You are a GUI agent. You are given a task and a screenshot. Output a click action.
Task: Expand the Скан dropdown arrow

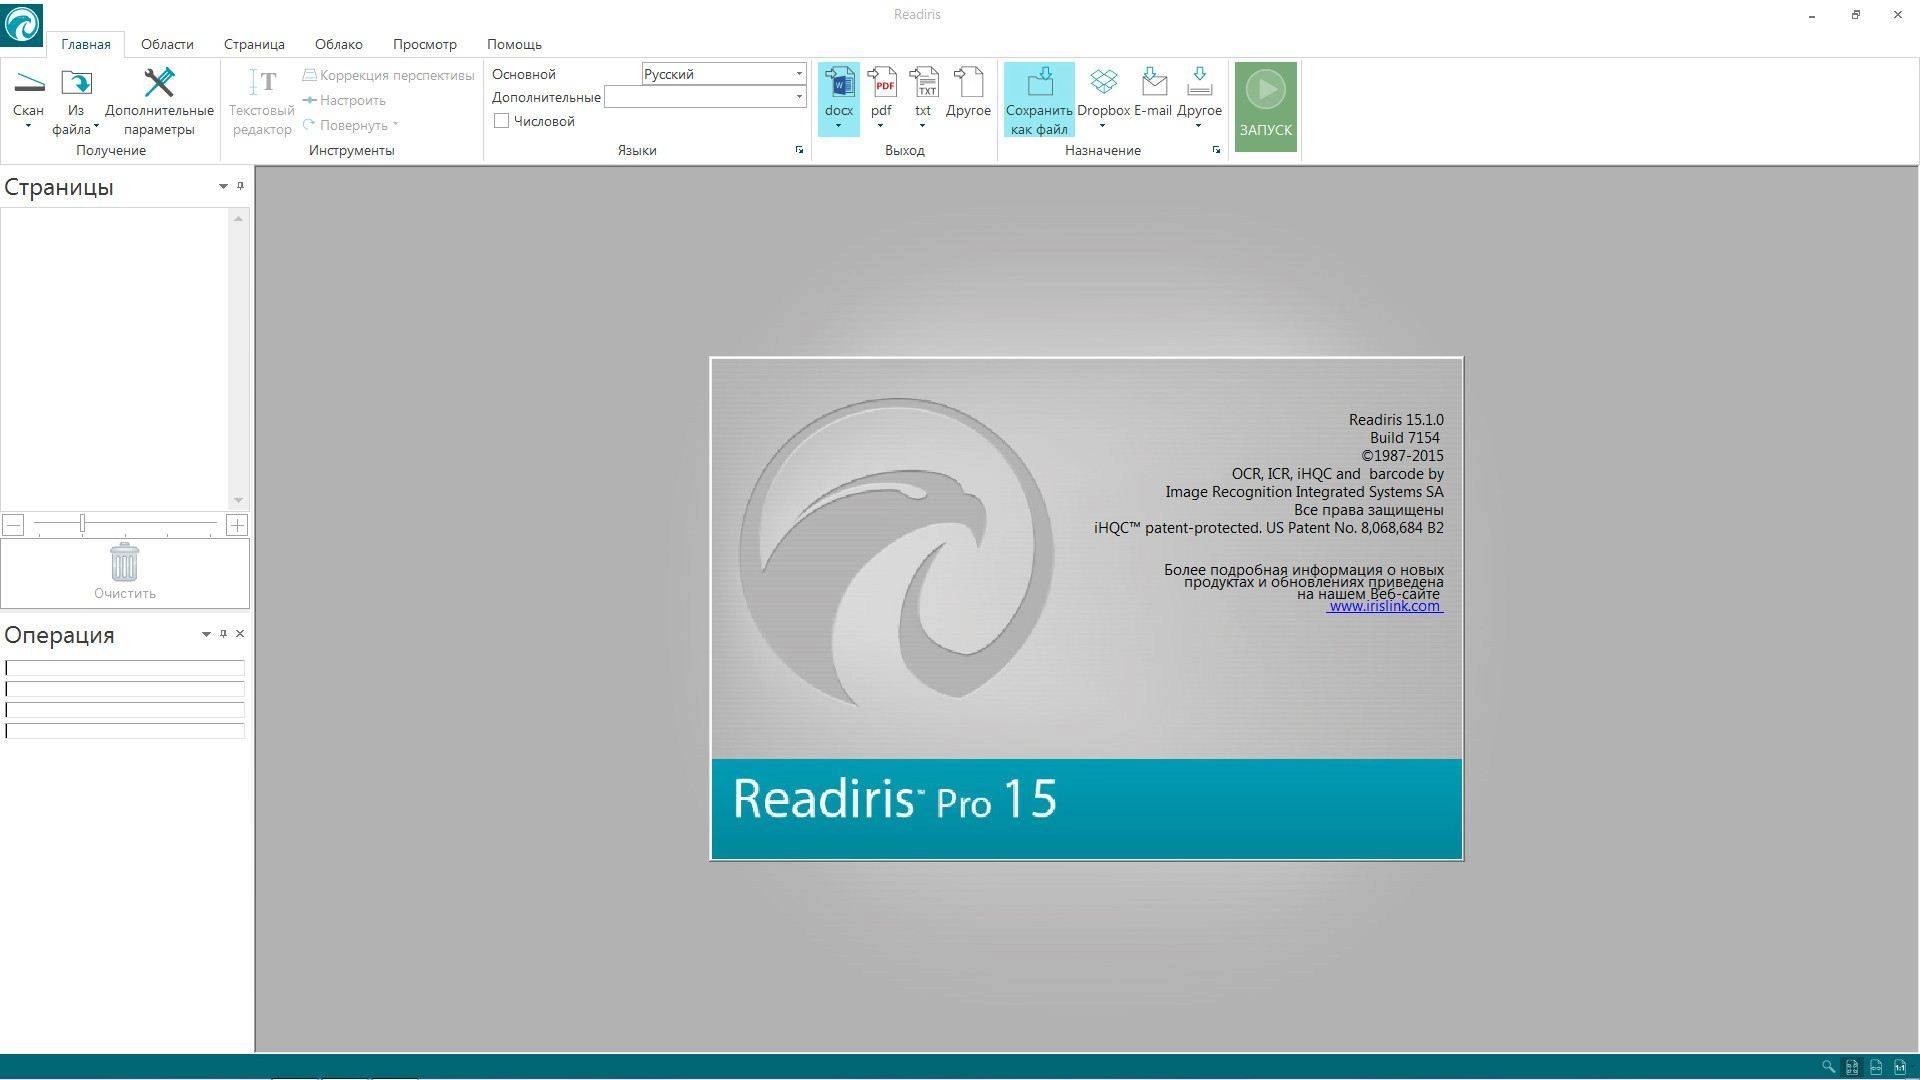click(x=28, y=127)
